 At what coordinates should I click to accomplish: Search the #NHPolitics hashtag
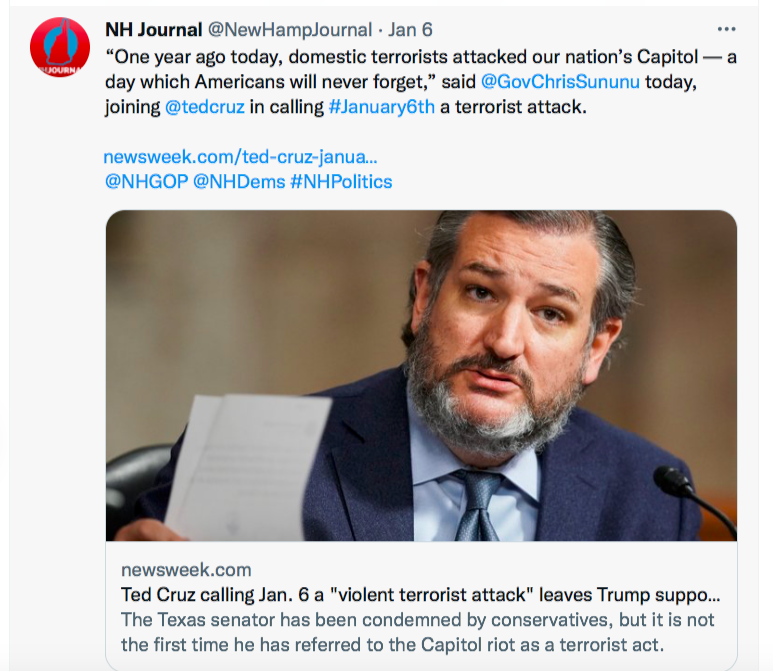341,181
